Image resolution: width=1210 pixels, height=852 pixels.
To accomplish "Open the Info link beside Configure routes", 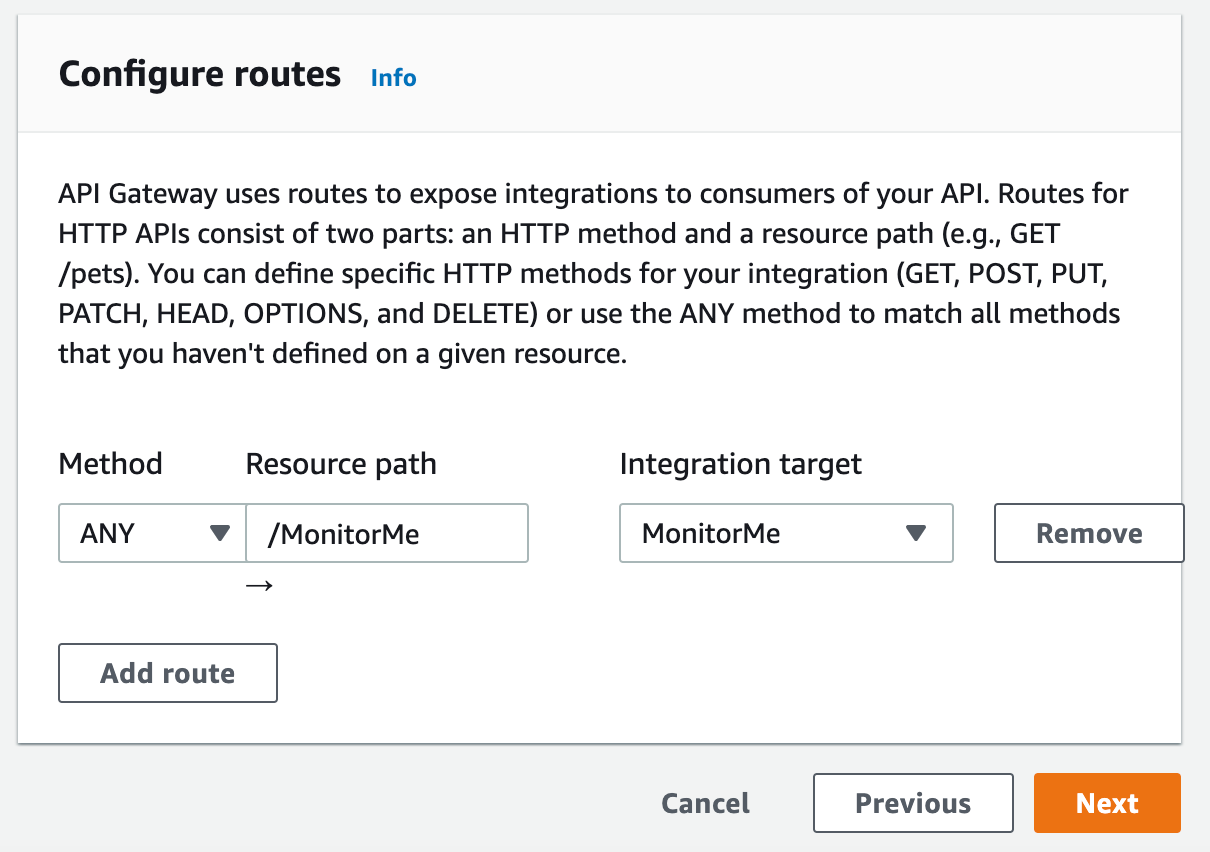I will (x=393, y=78).
